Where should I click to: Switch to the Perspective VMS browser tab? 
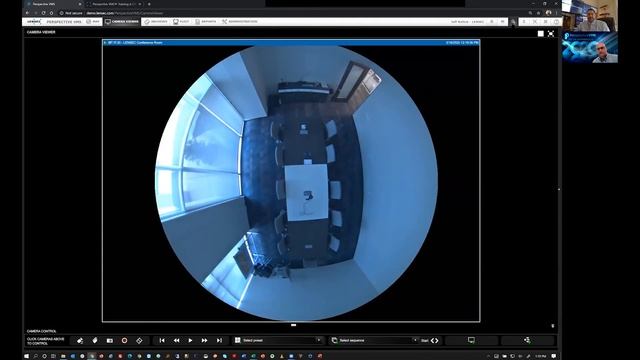point(53,4)
